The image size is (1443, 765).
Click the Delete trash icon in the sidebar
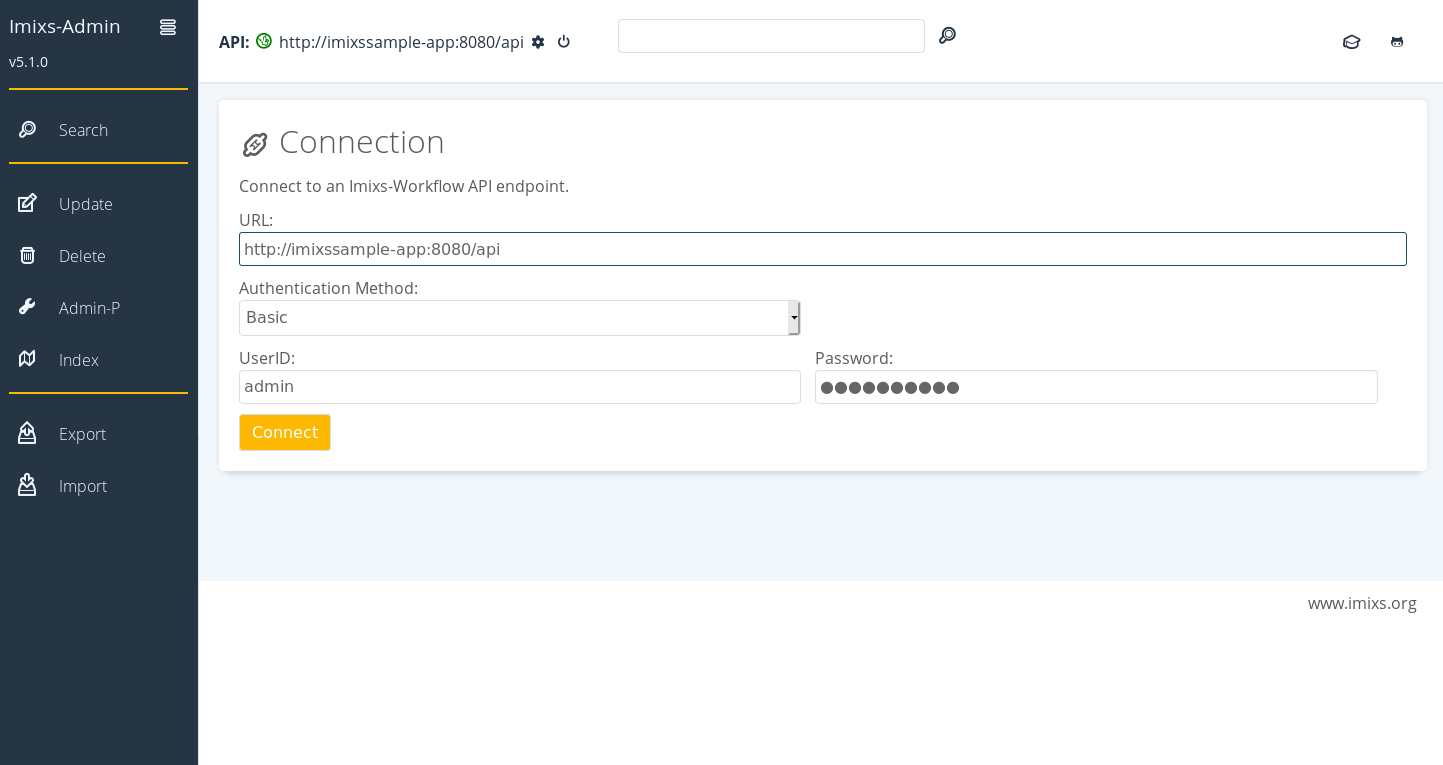[x=28, y=255]
